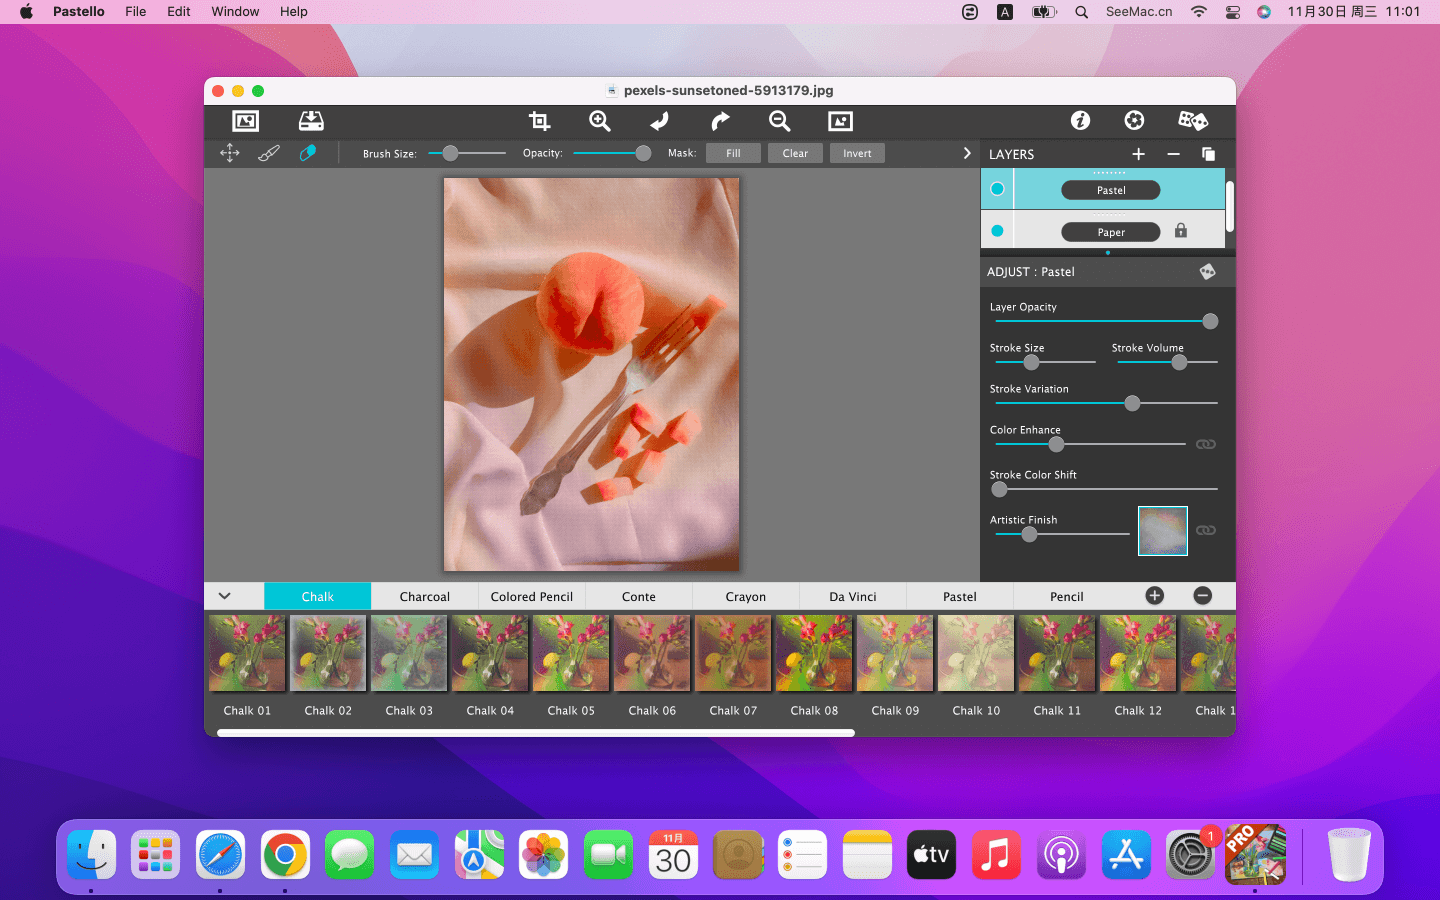
Task: Select the eraser brush tool
Action: (308, 153)
